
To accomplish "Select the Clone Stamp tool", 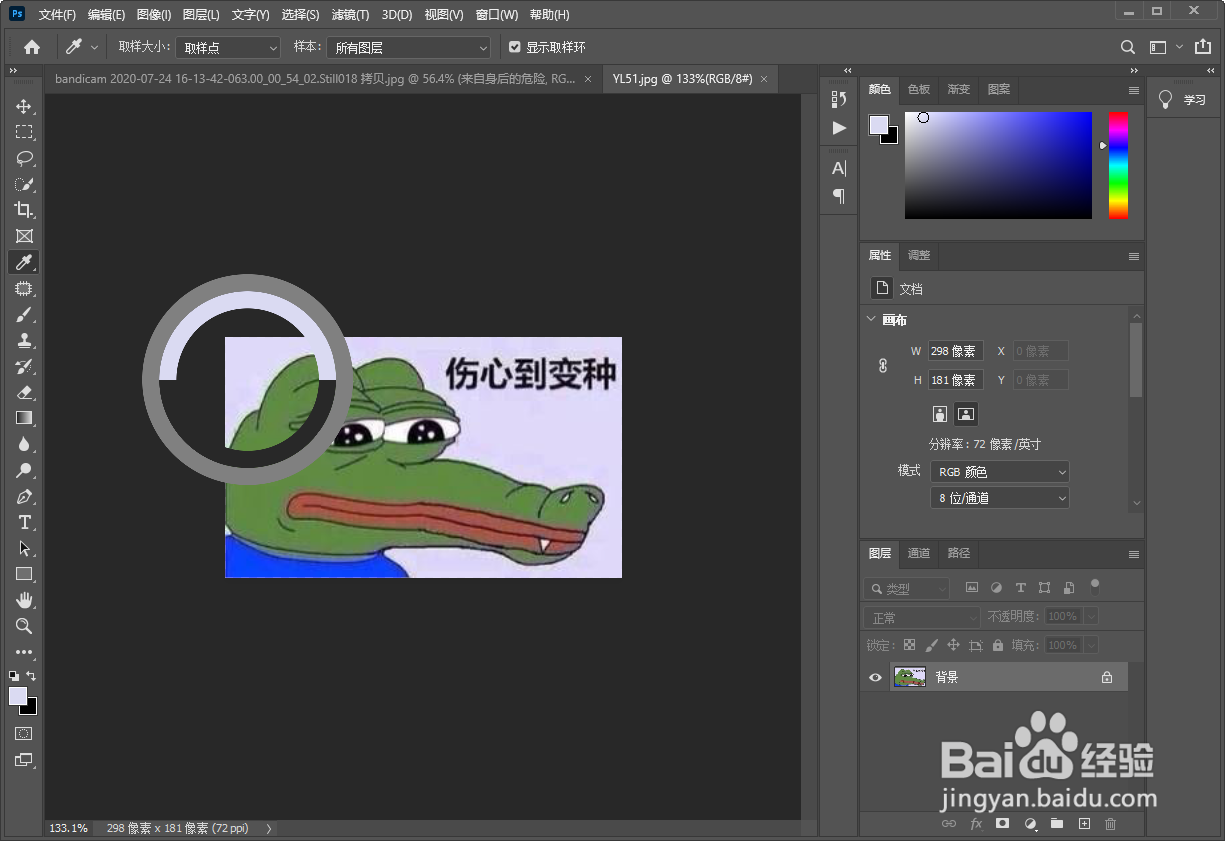I will click(24, 340).
